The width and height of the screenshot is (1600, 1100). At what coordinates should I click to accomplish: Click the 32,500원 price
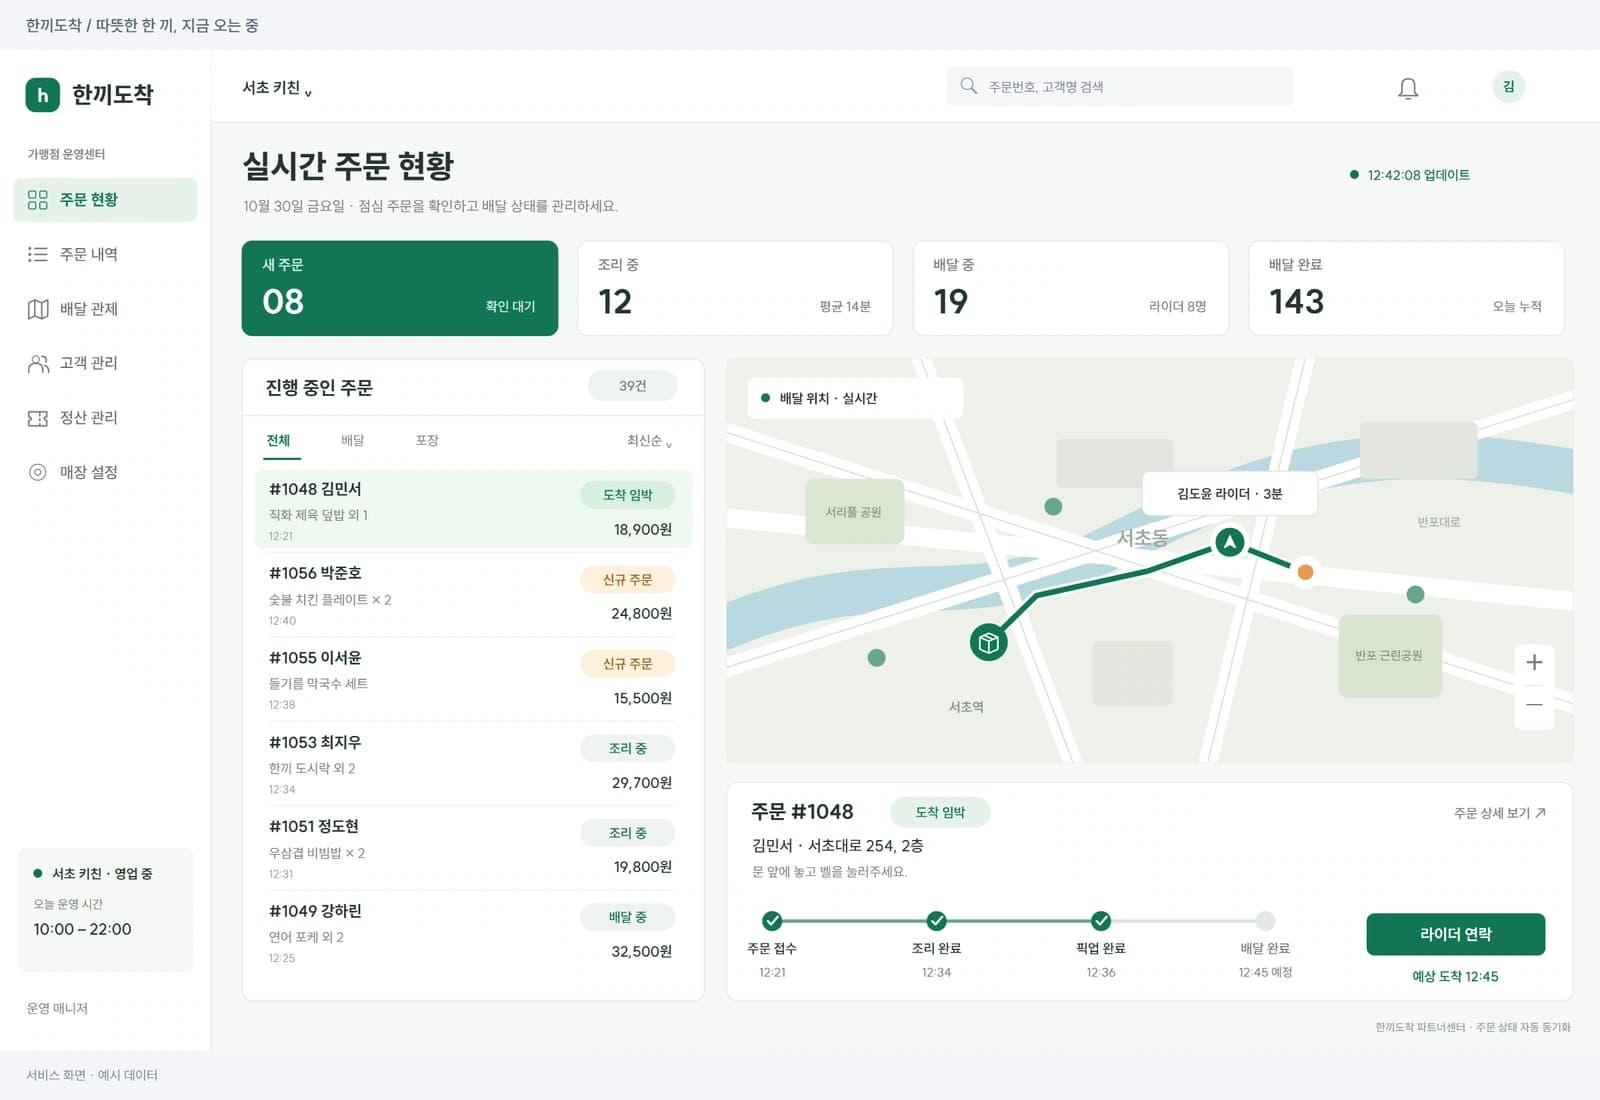click(642, 951)
